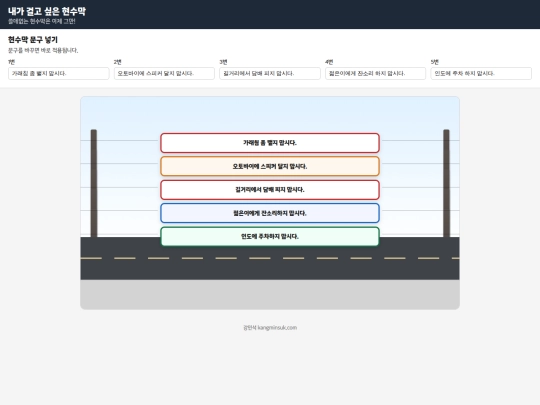Viewport: 540px width, 405px height.
Task: Select the blue-bordered fourth banner
Action: (270, 213)
